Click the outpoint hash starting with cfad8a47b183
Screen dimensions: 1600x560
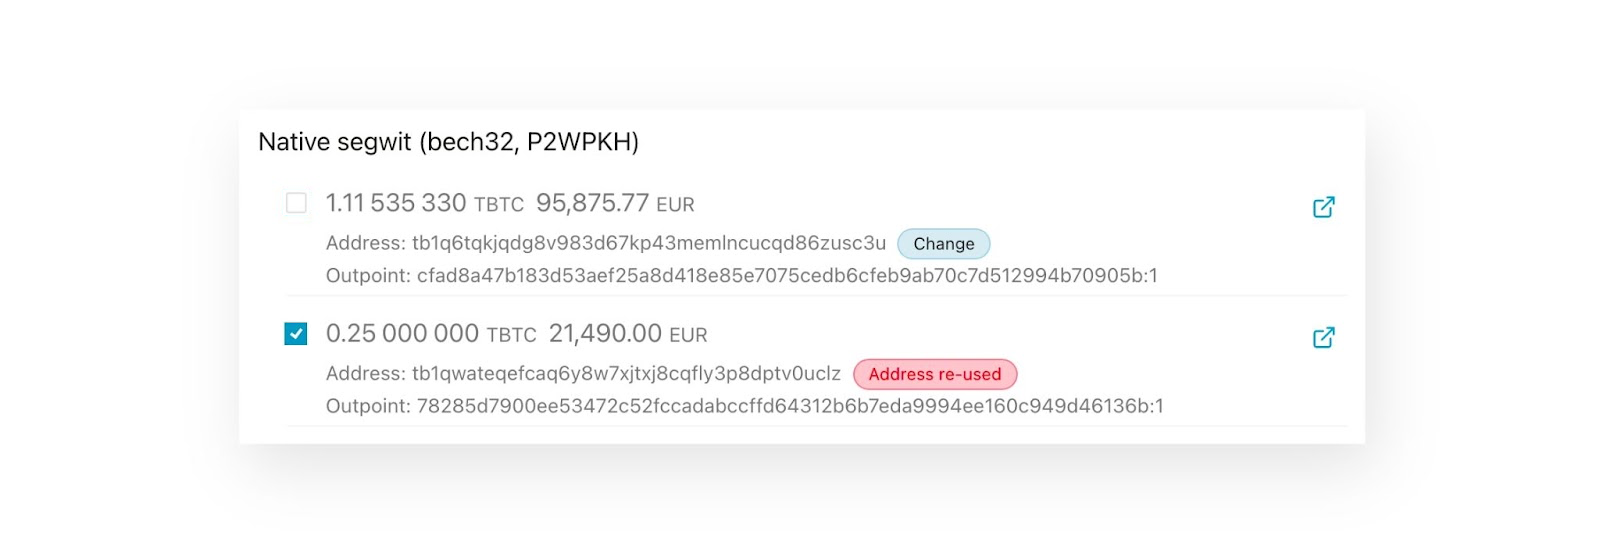pyautogui.click(x=787, y=275)
